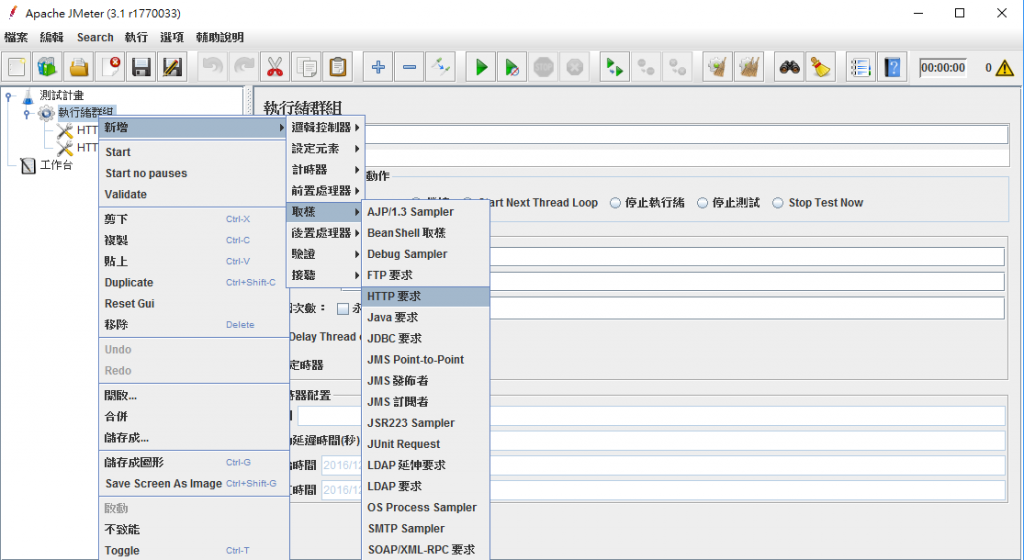This screenshot has height=560, width=1024.
Task: Click the Paste clipboard icon
Action: 338,67
